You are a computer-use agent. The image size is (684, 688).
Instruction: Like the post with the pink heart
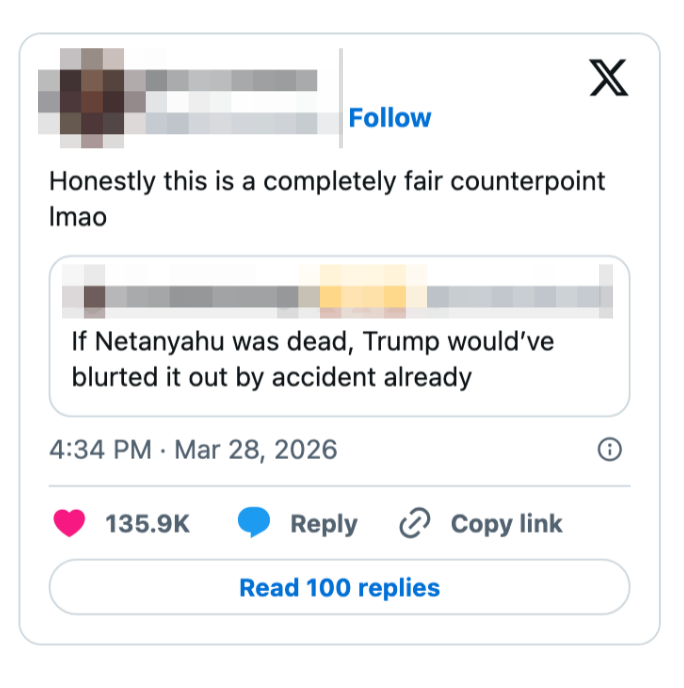click(x=69, y=524)
